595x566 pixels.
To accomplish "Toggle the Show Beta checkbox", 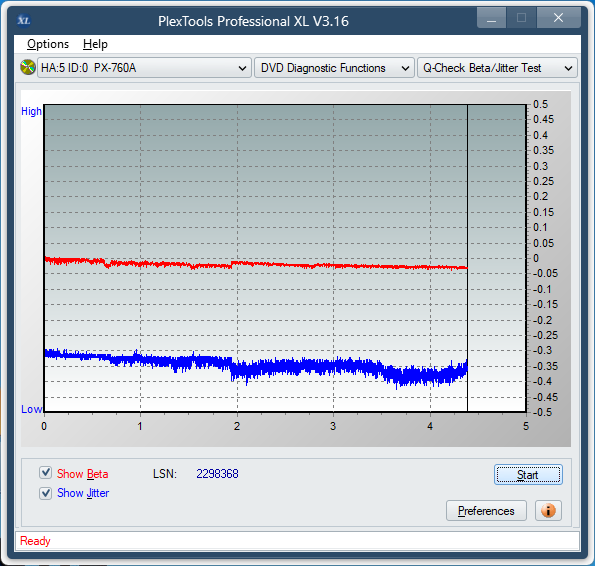I will tap(46, 473).
